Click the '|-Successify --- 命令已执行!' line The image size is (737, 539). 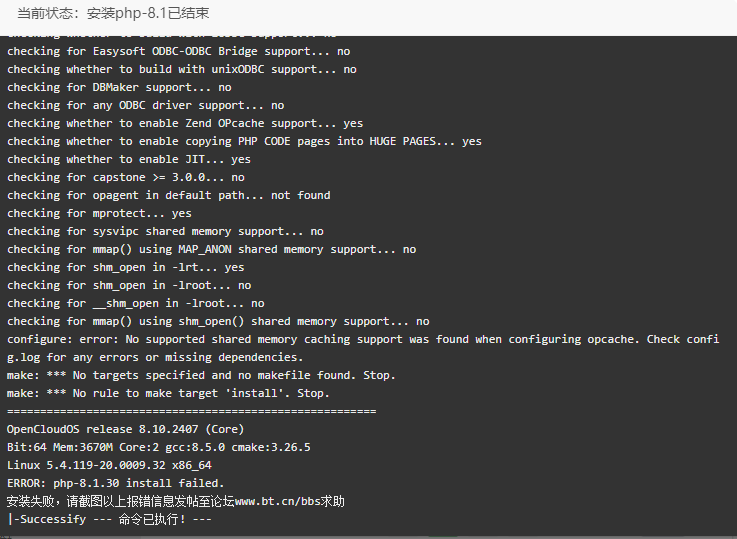(x=109, y=519)
